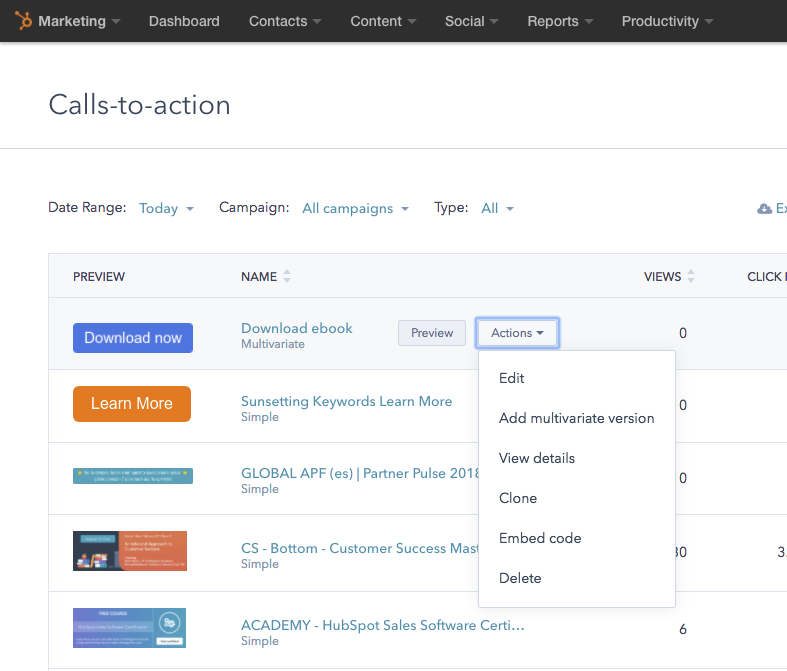Sort table by Views column arrows

click(x=691, y=277)
